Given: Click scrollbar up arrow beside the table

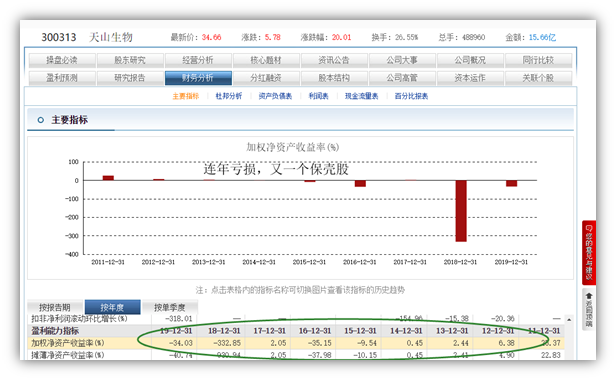Looking at the screenshot, I should click(x=568, y=319).
